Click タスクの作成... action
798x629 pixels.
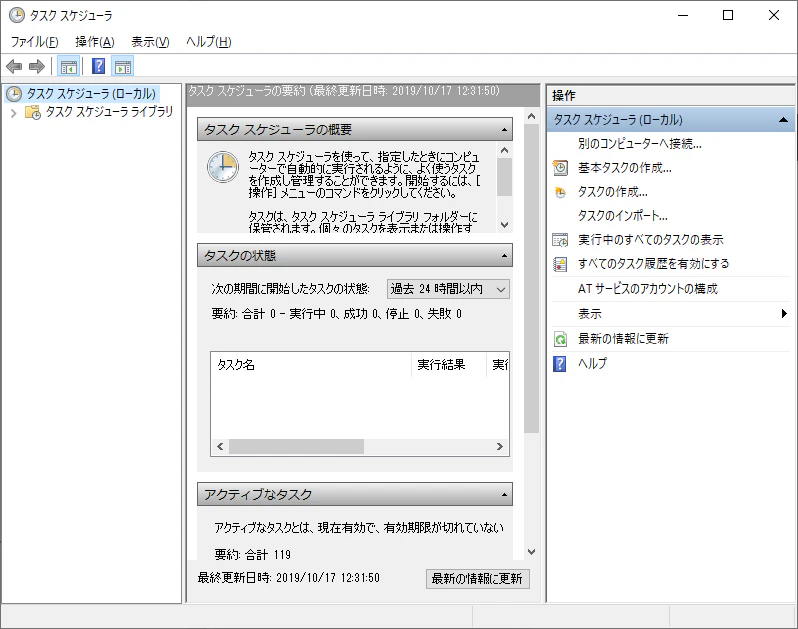click(x=612, y=192)
